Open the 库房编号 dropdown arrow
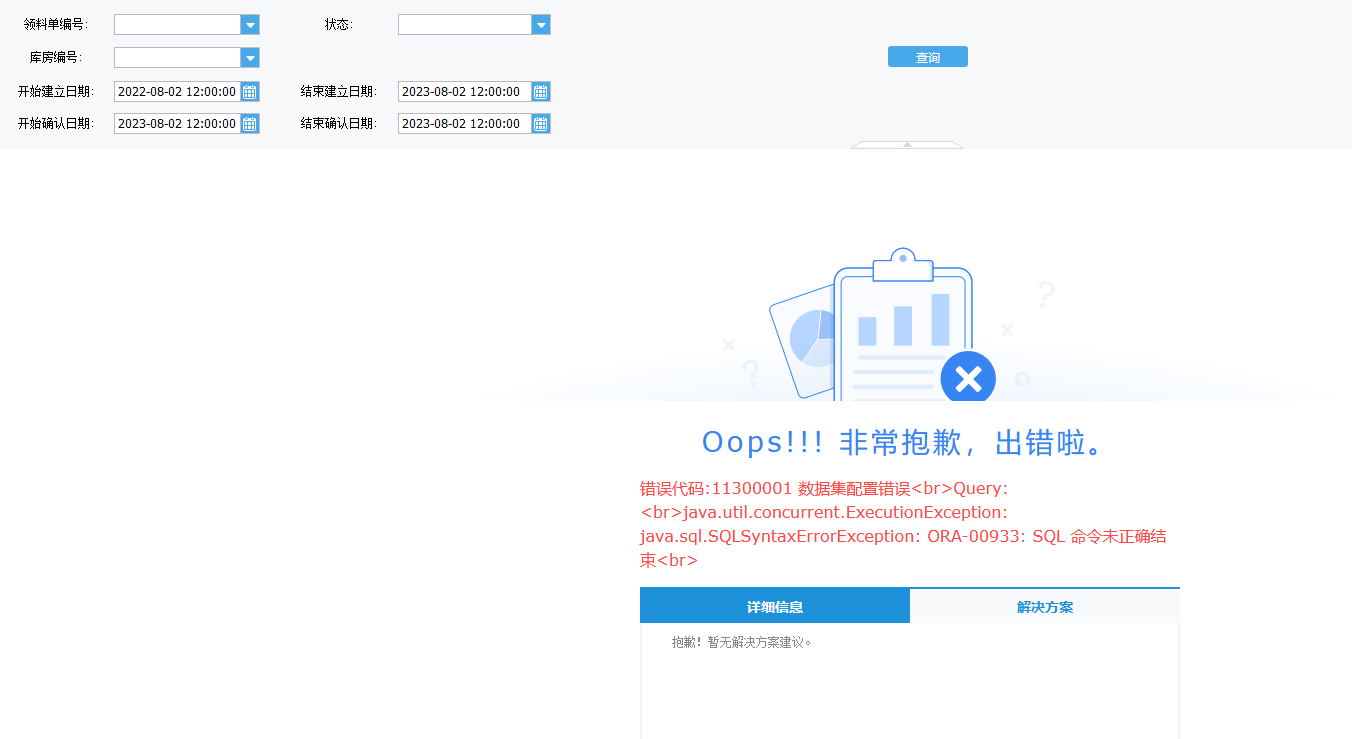The width and height of the screenshot is (1352, 739). (x=250, y=58)
